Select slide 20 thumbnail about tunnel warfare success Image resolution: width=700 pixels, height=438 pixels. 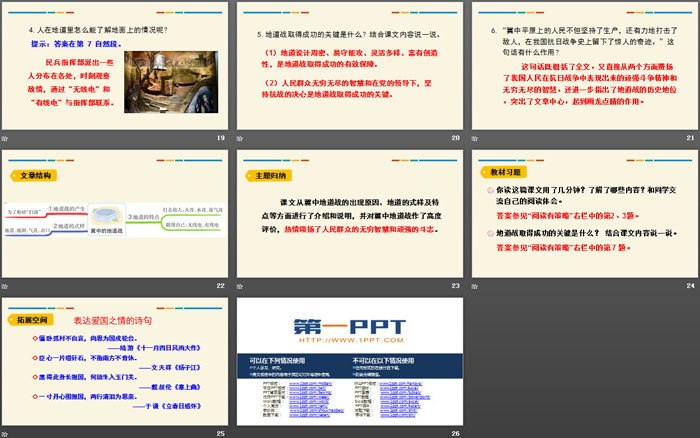click(350, 66)
